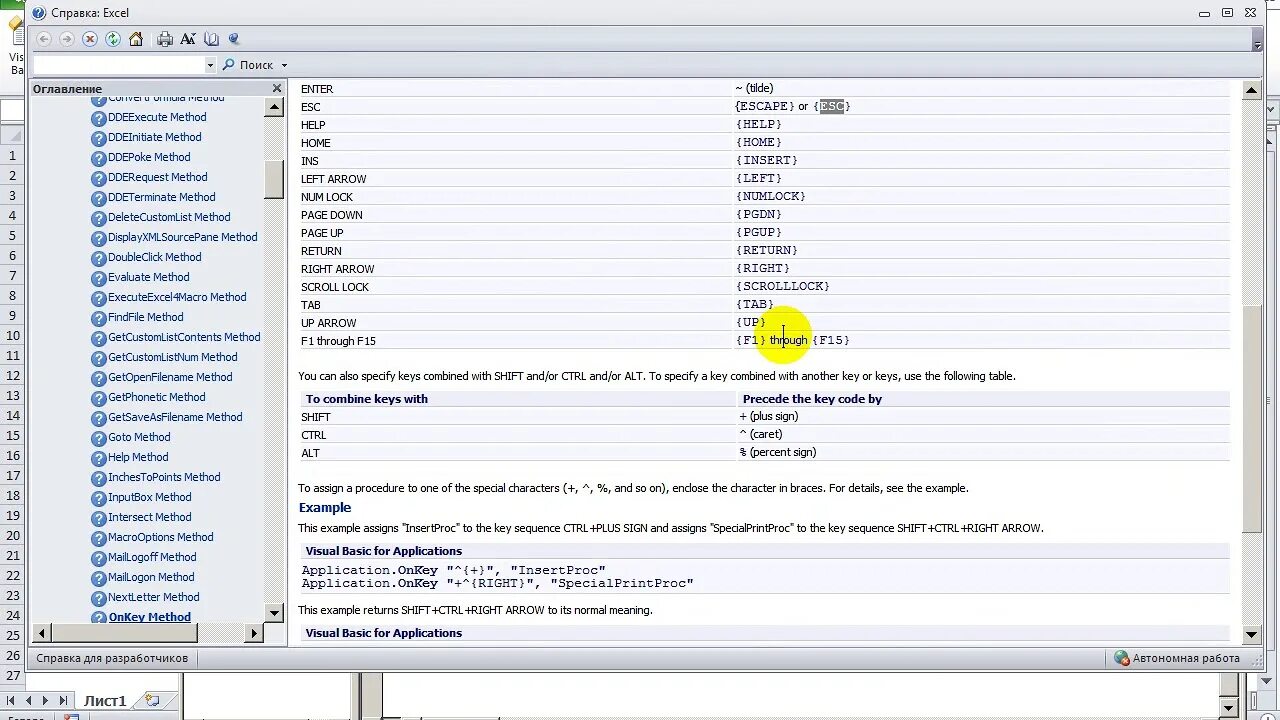Select the OnKey Method topic
This screenshot has height=720, width=1280.
click(x=149, y=617)
